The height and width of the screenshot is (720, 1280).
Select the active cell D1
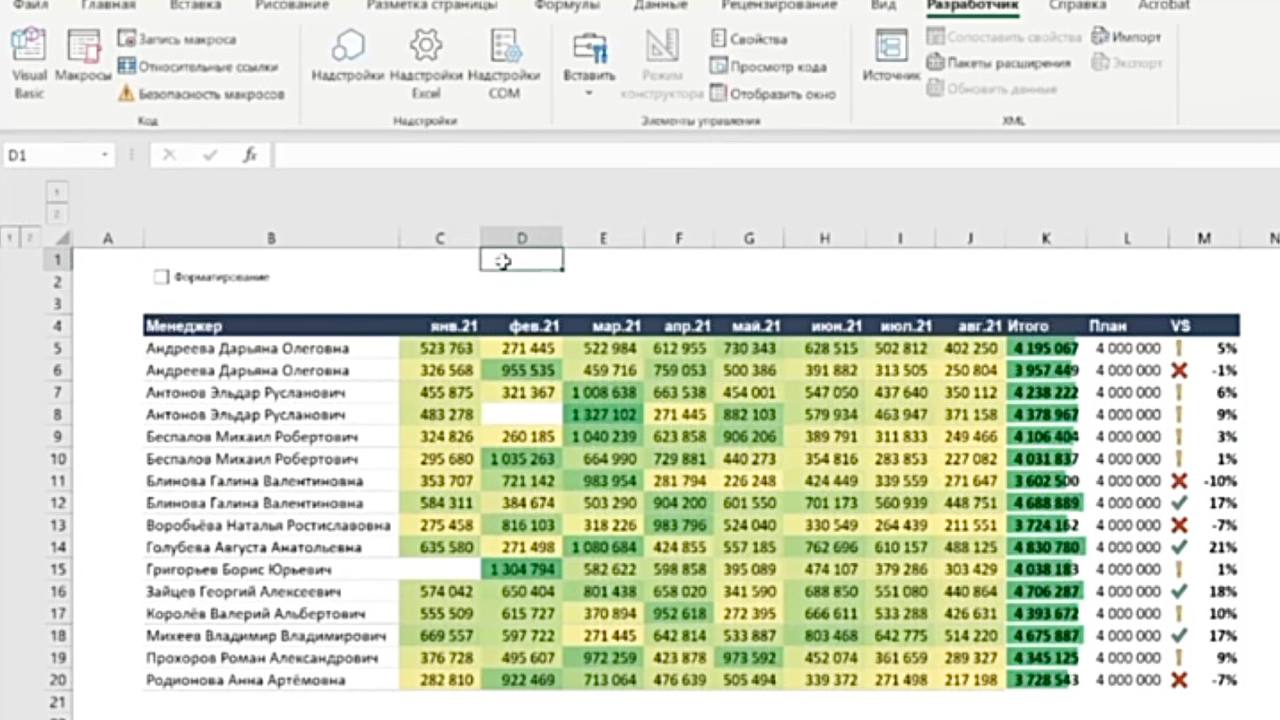click(521, 260)
